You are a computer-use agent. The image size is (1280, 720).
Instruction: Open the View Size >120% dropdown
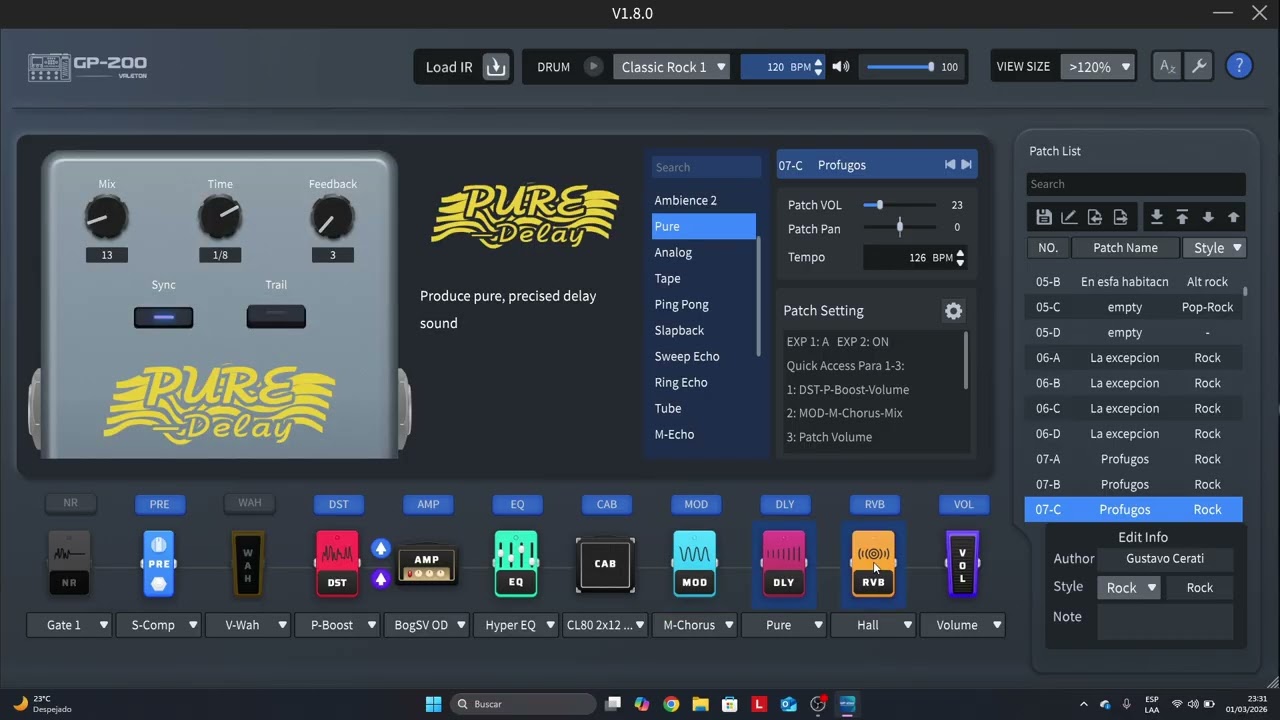pos(1097,67)
